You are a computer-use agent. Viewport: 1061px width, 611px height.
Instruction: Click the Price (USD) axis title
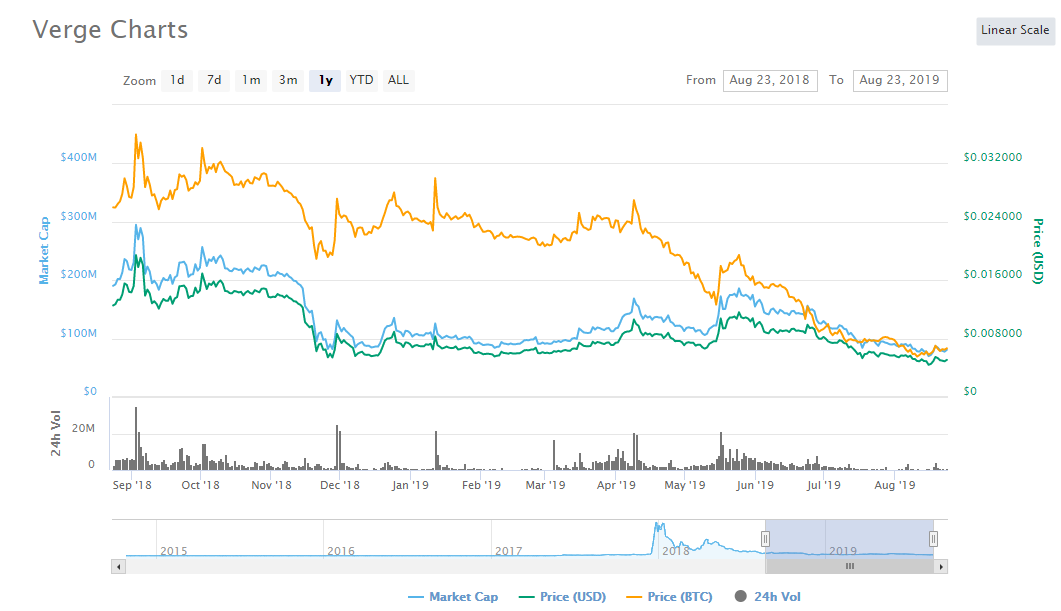tap(1038, 251)
